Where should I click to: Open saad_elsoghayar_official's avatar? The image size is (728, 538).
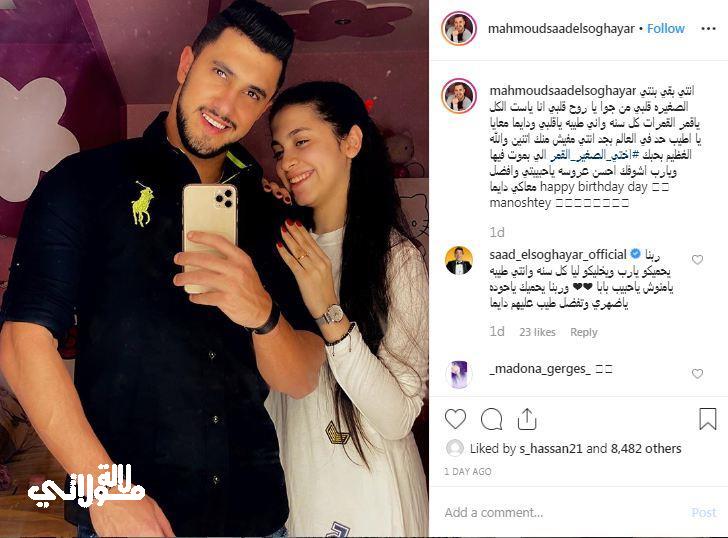tap(459, 260)
